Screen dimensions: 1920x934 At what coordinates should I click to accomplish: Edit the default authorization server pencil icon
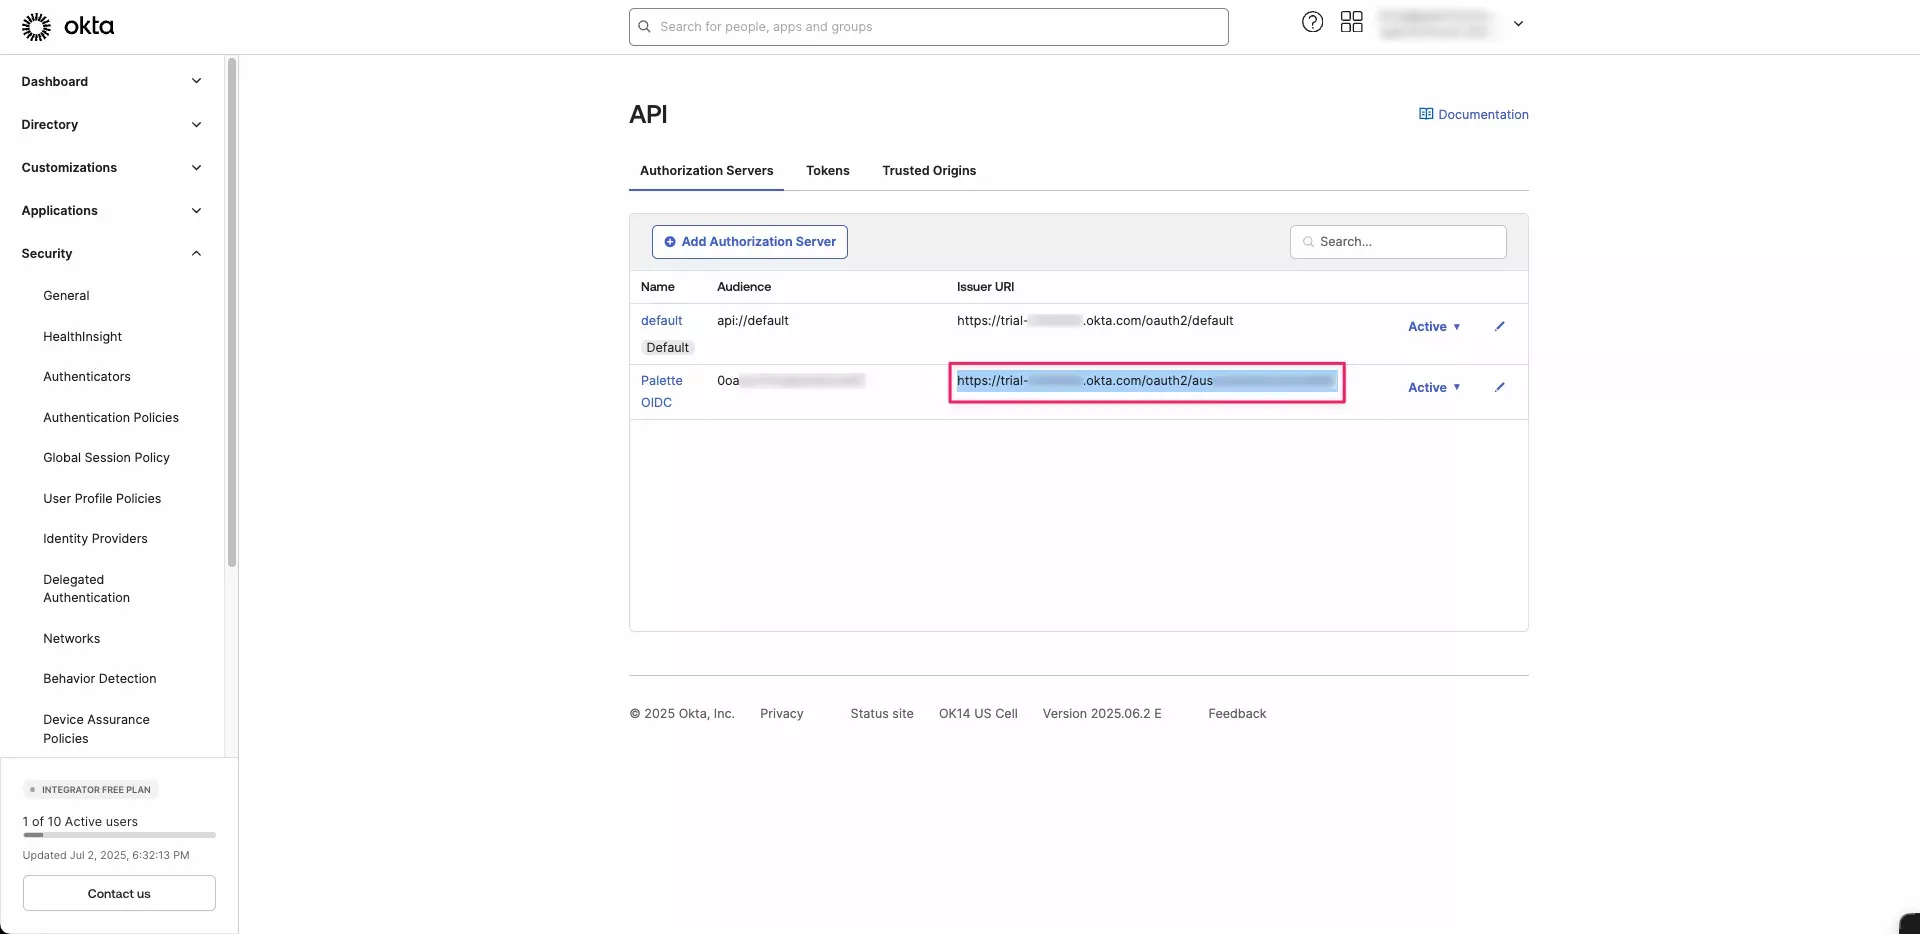tap(1499, 326)
